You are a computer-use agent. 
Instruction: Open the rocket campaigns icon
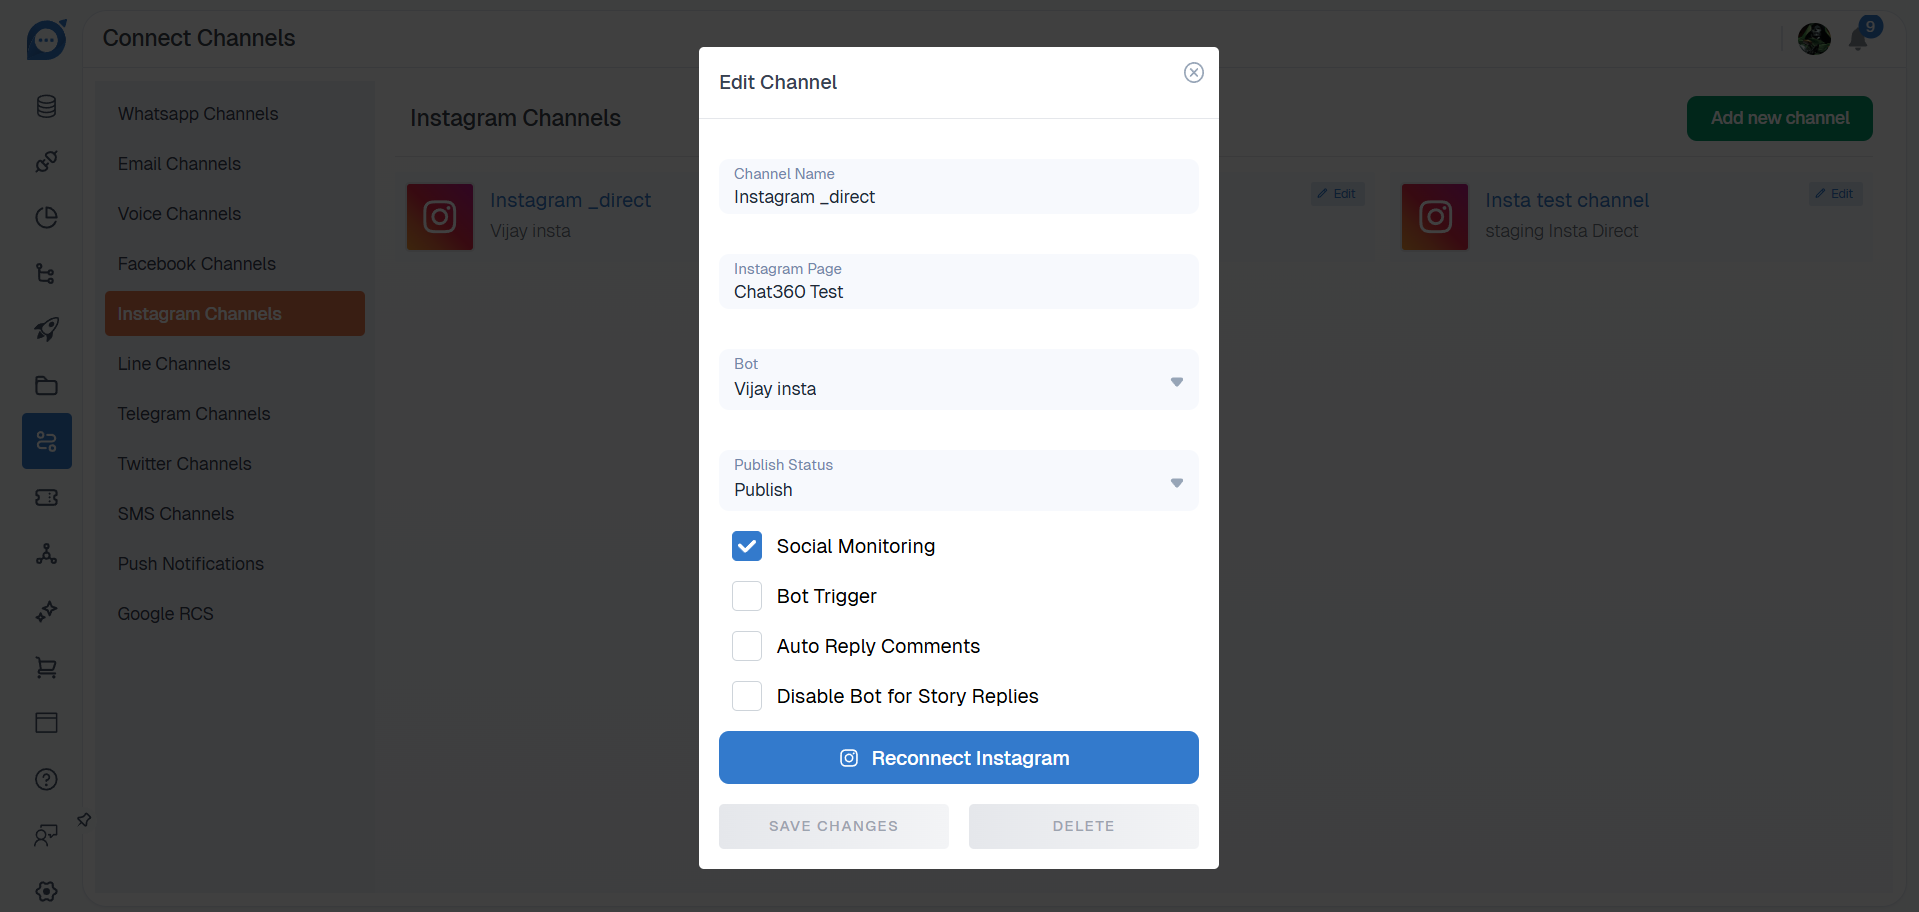46,329
